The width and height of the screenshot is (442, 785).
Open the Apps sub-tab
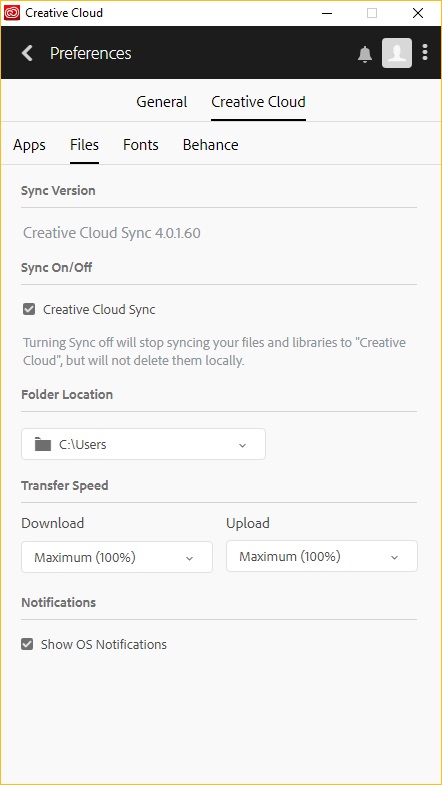[x=30, y=145]
